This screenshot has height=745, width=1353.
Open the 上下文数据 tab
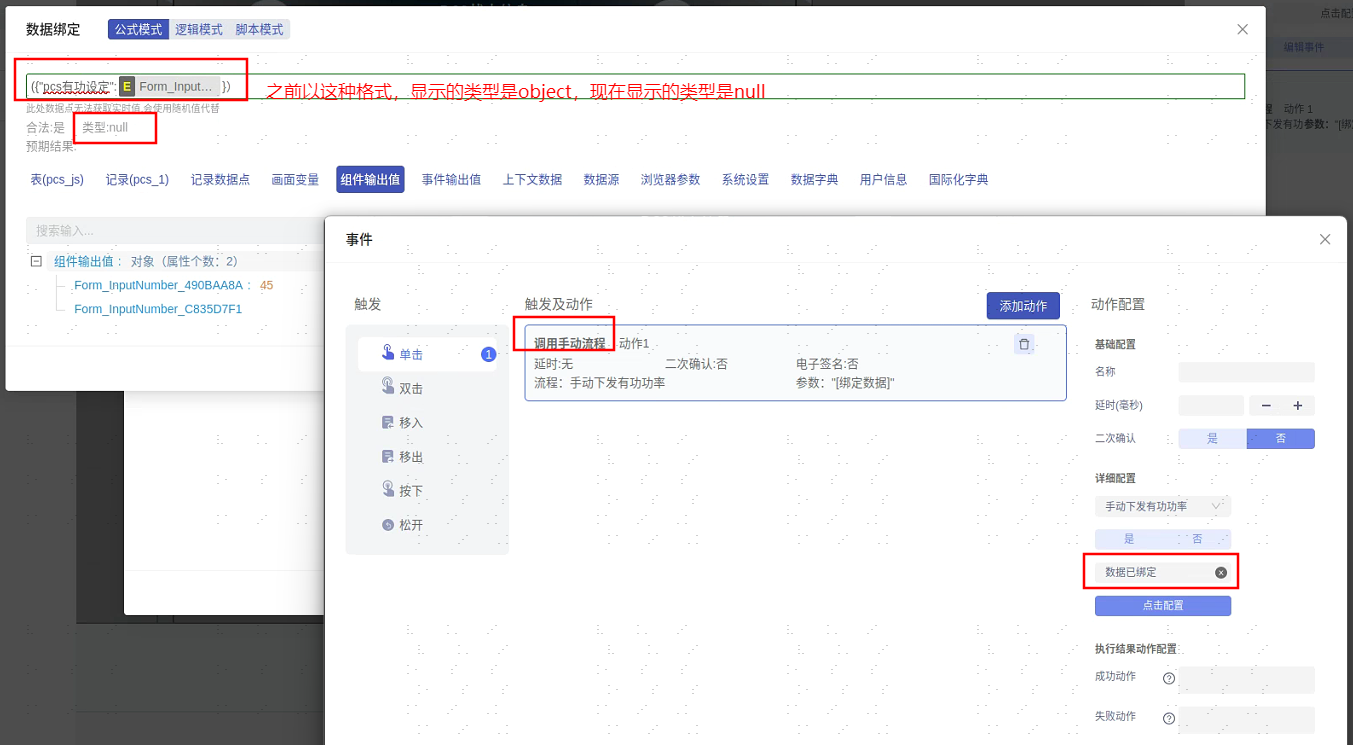coord(532,179)
